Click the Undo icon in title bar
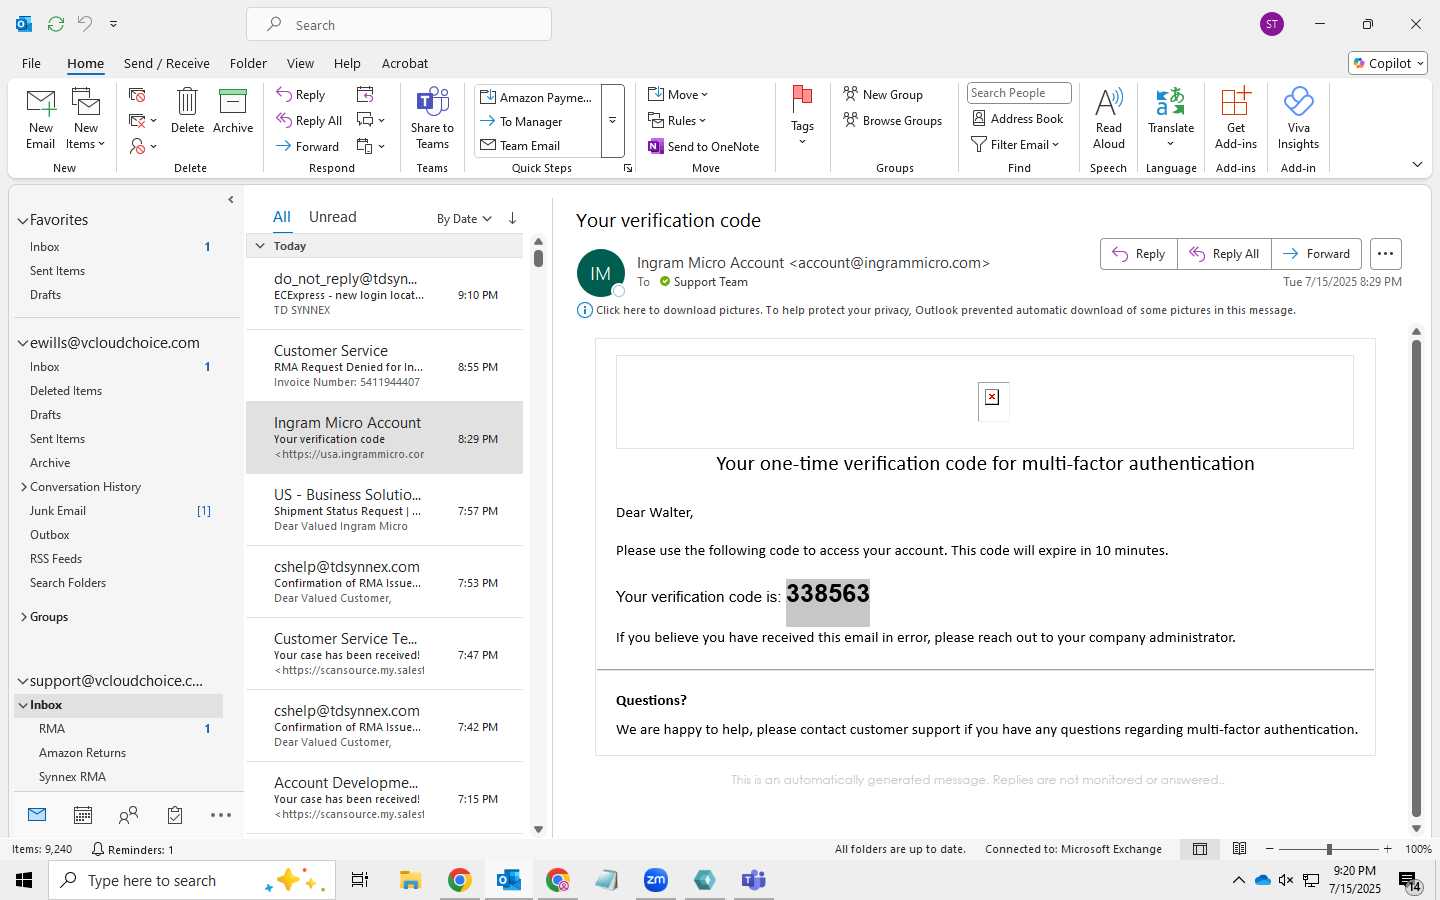 (x=85, y=24)
